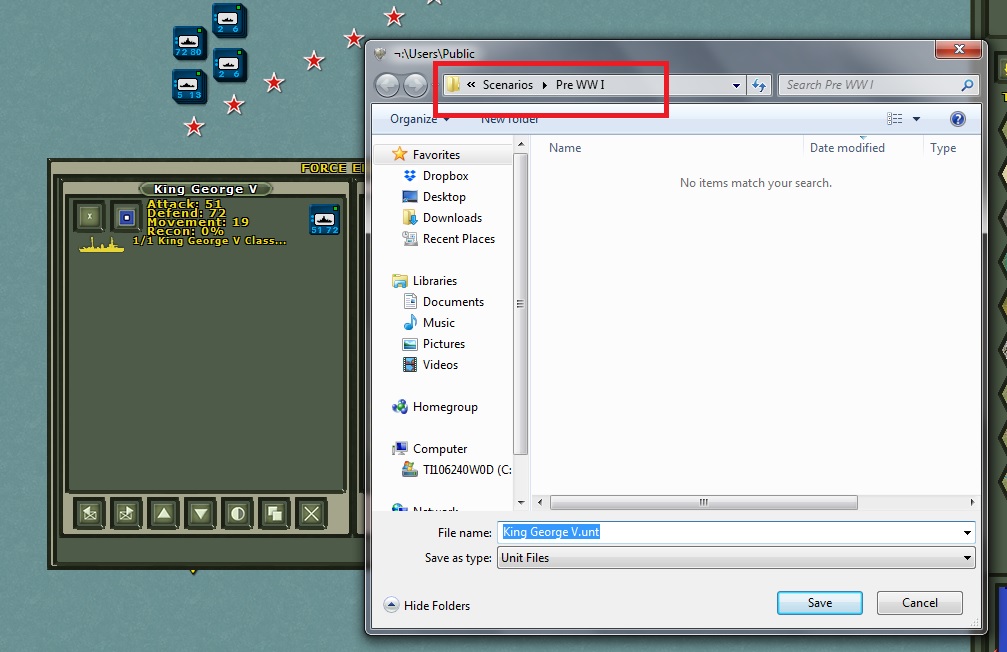Open the view options dropdown arrow
The image size is (1007, 652).
[x=916, y=119]
